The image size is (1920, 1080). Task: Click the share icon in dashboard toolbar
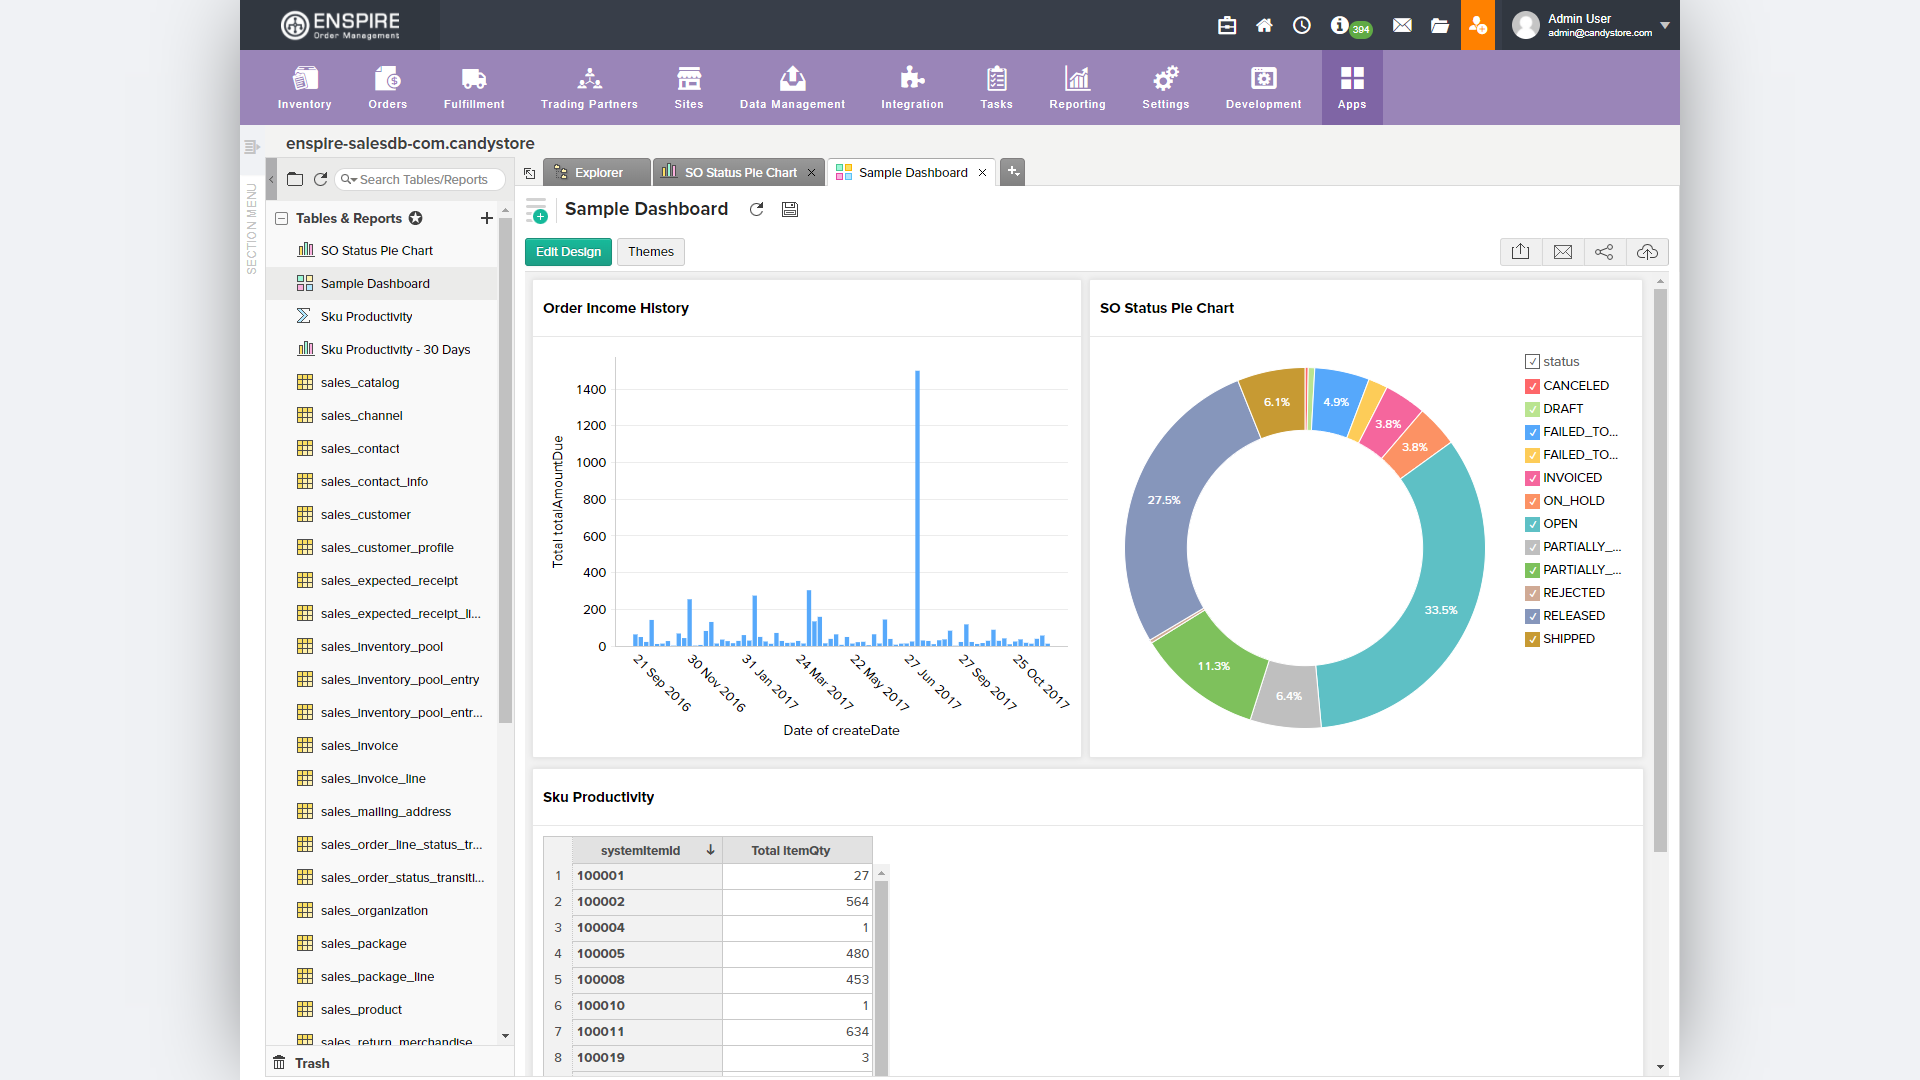click(x=1604, y=252)
